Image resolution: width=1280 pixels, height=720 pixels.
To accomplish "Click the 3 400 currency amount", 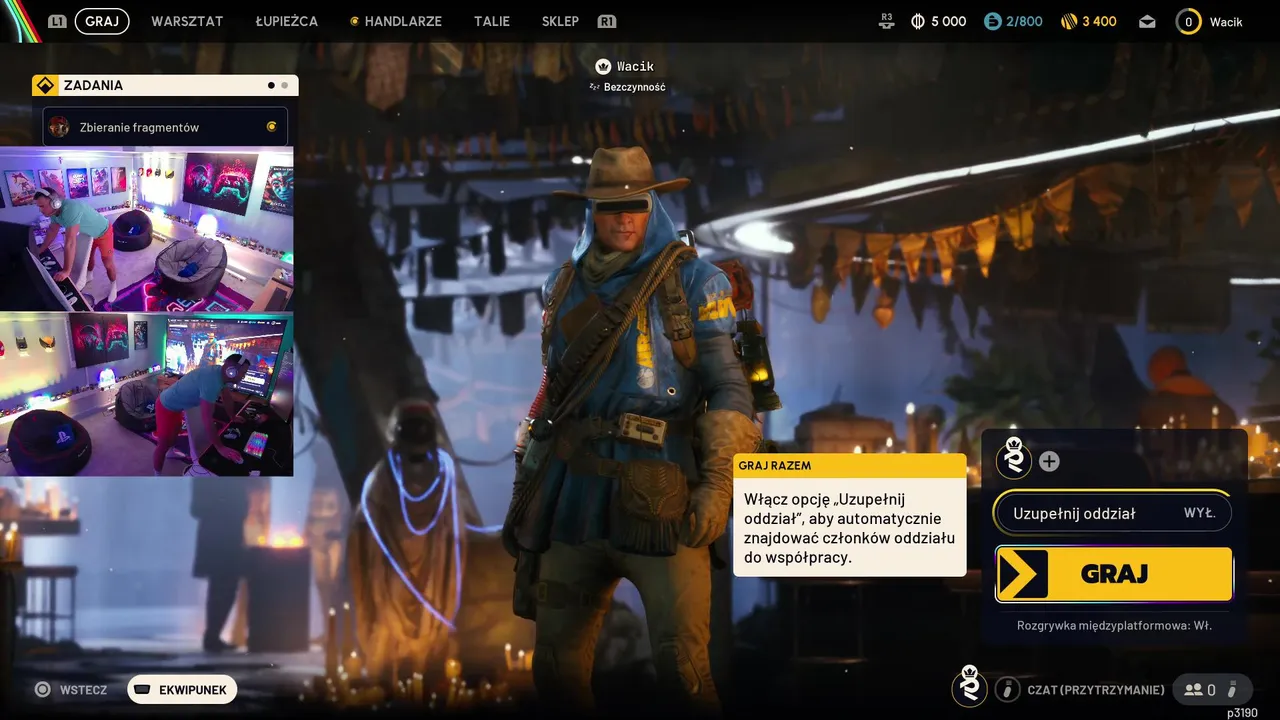I will [x=1099, y=21].
